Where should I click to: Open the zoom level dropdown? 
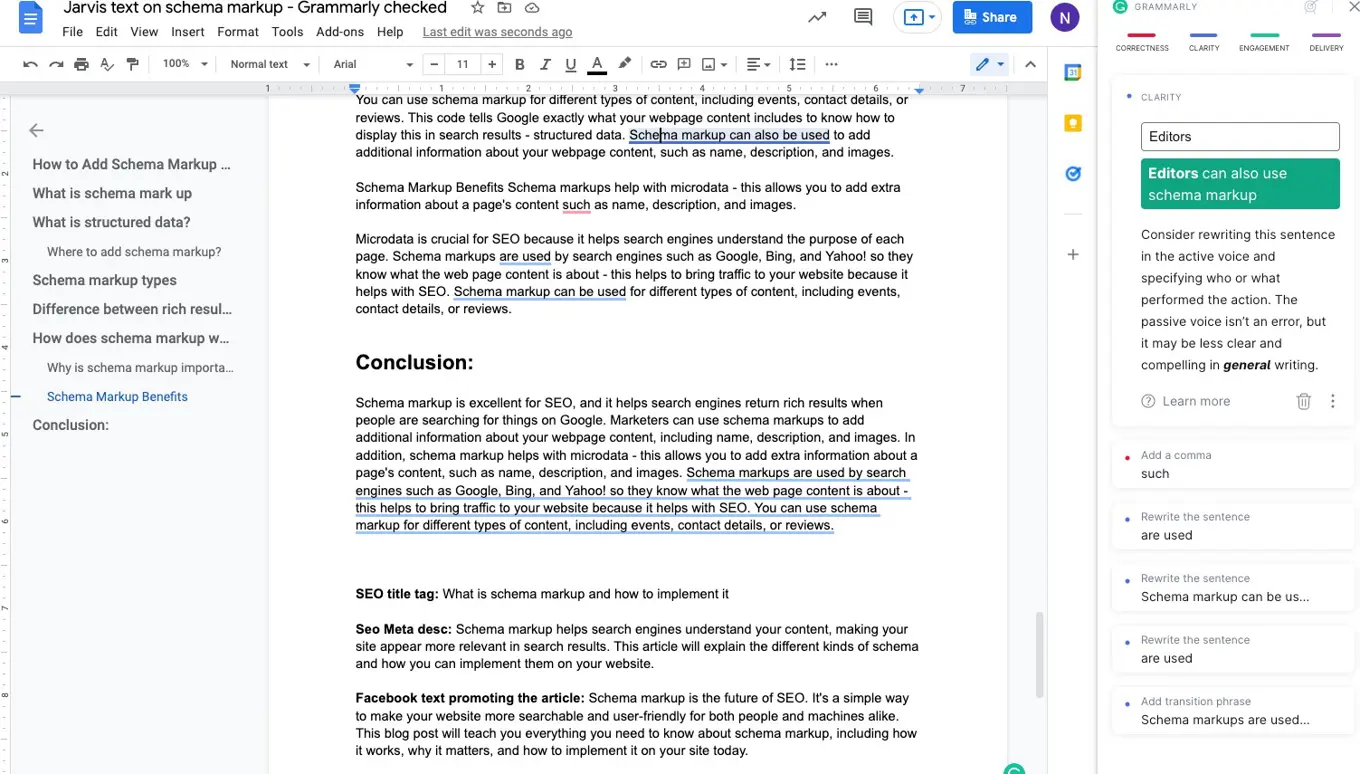[185, 64]
